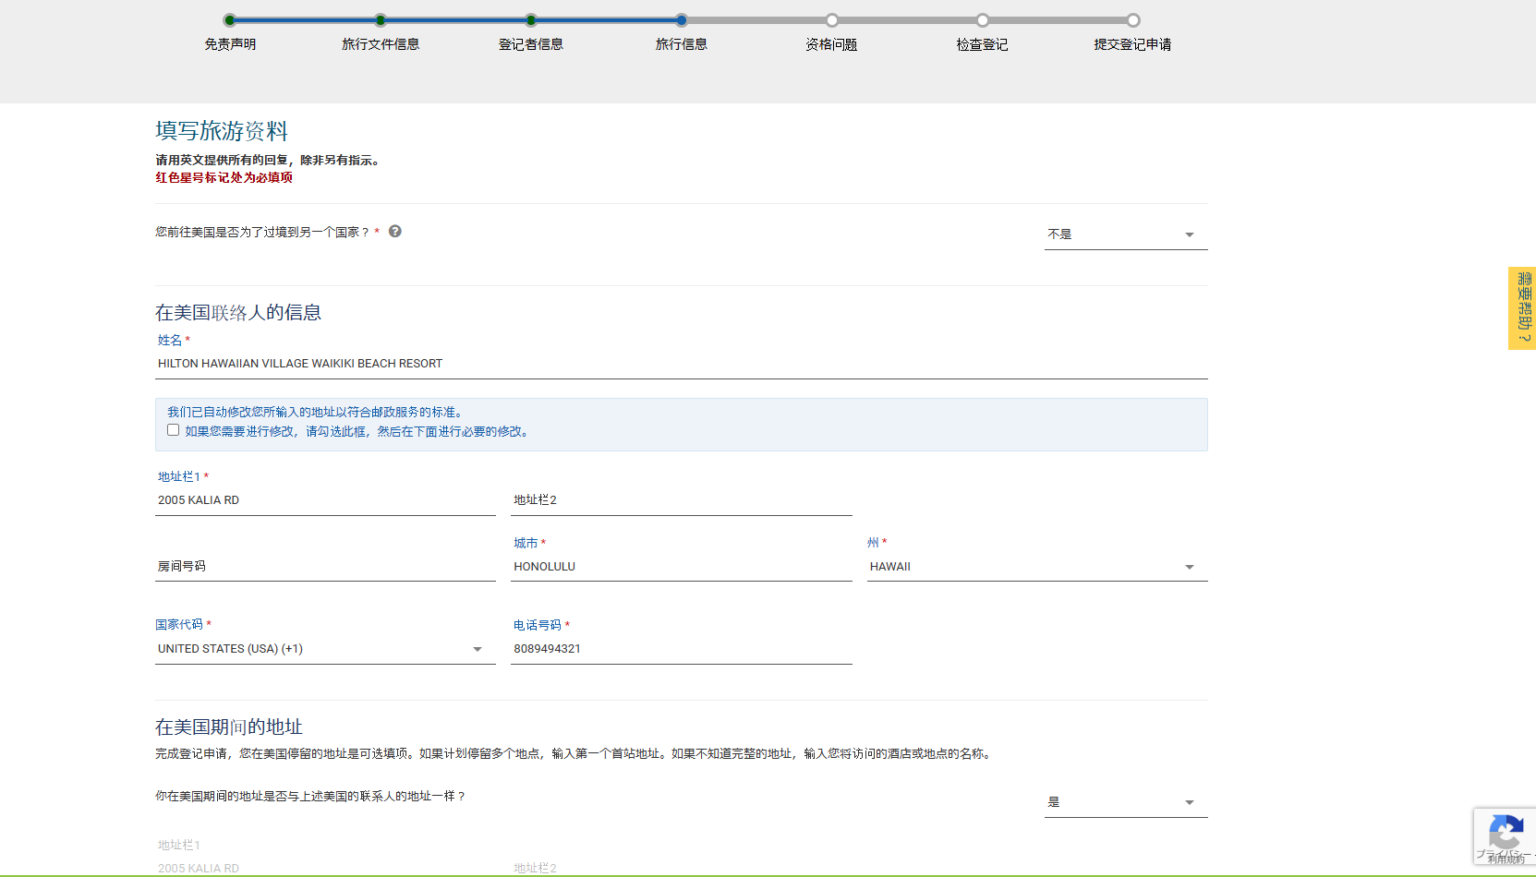Image resolution: width=1536 pixels, height=877 pixels.
Task: Open the same-address 是 dropdown
Action: (x=1125, y=802)
